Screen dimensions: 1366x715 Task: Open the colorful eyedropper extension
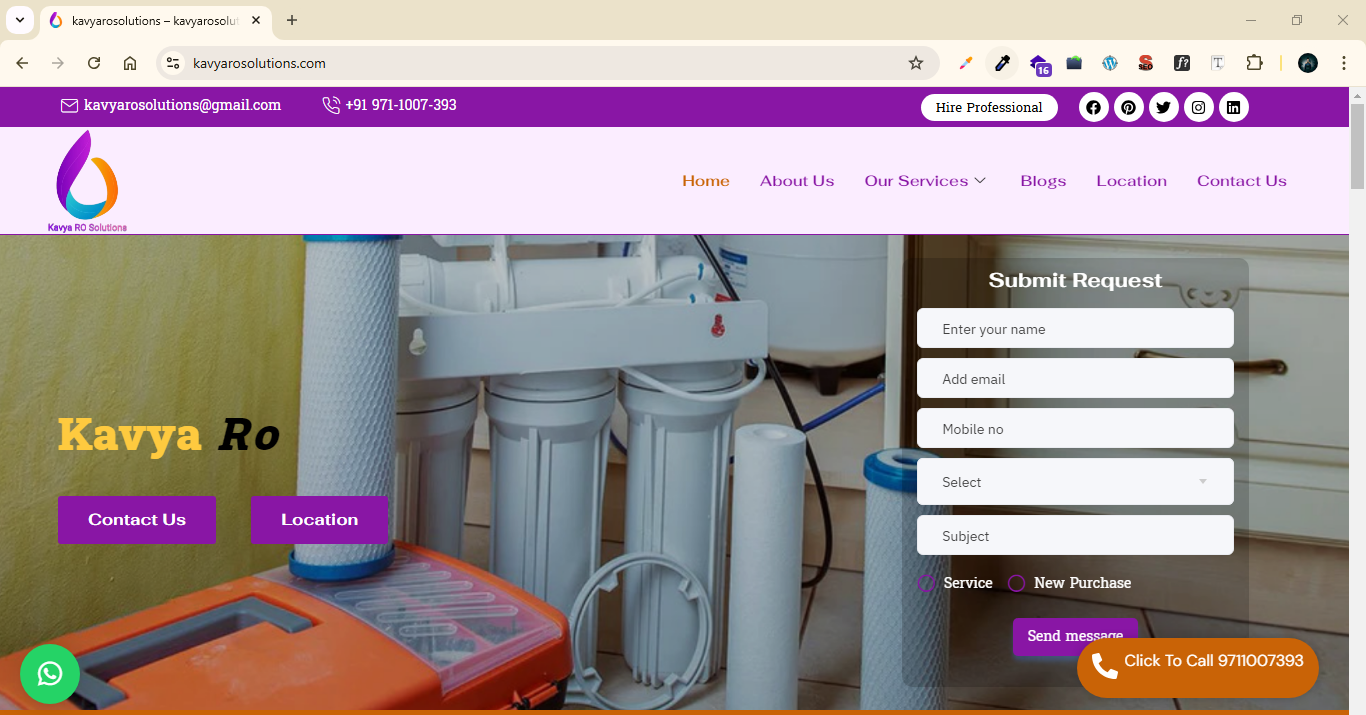[966, 63]
